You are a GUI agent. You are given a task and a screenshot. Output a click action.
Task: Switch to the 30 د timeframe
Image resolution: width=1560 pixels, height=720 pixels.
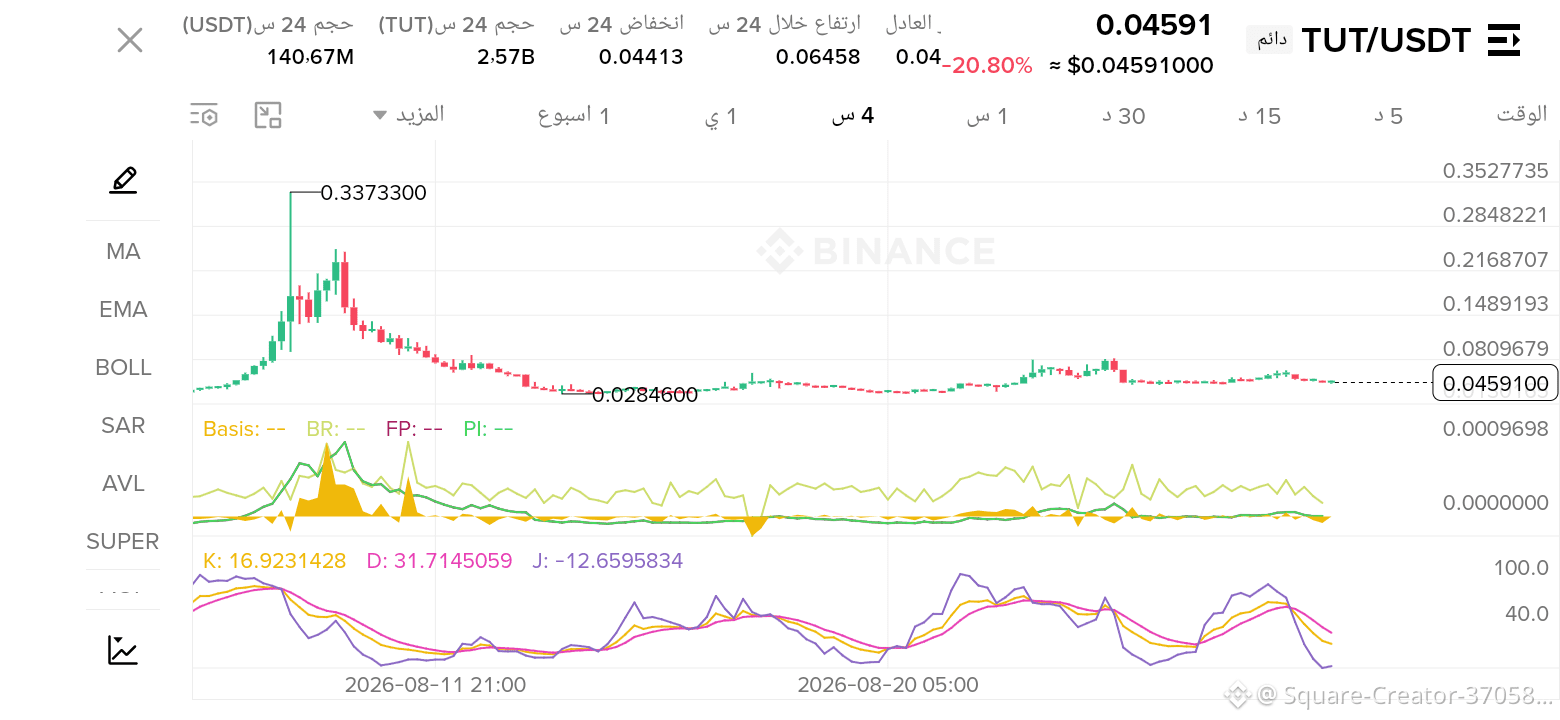click(1124, 116)
